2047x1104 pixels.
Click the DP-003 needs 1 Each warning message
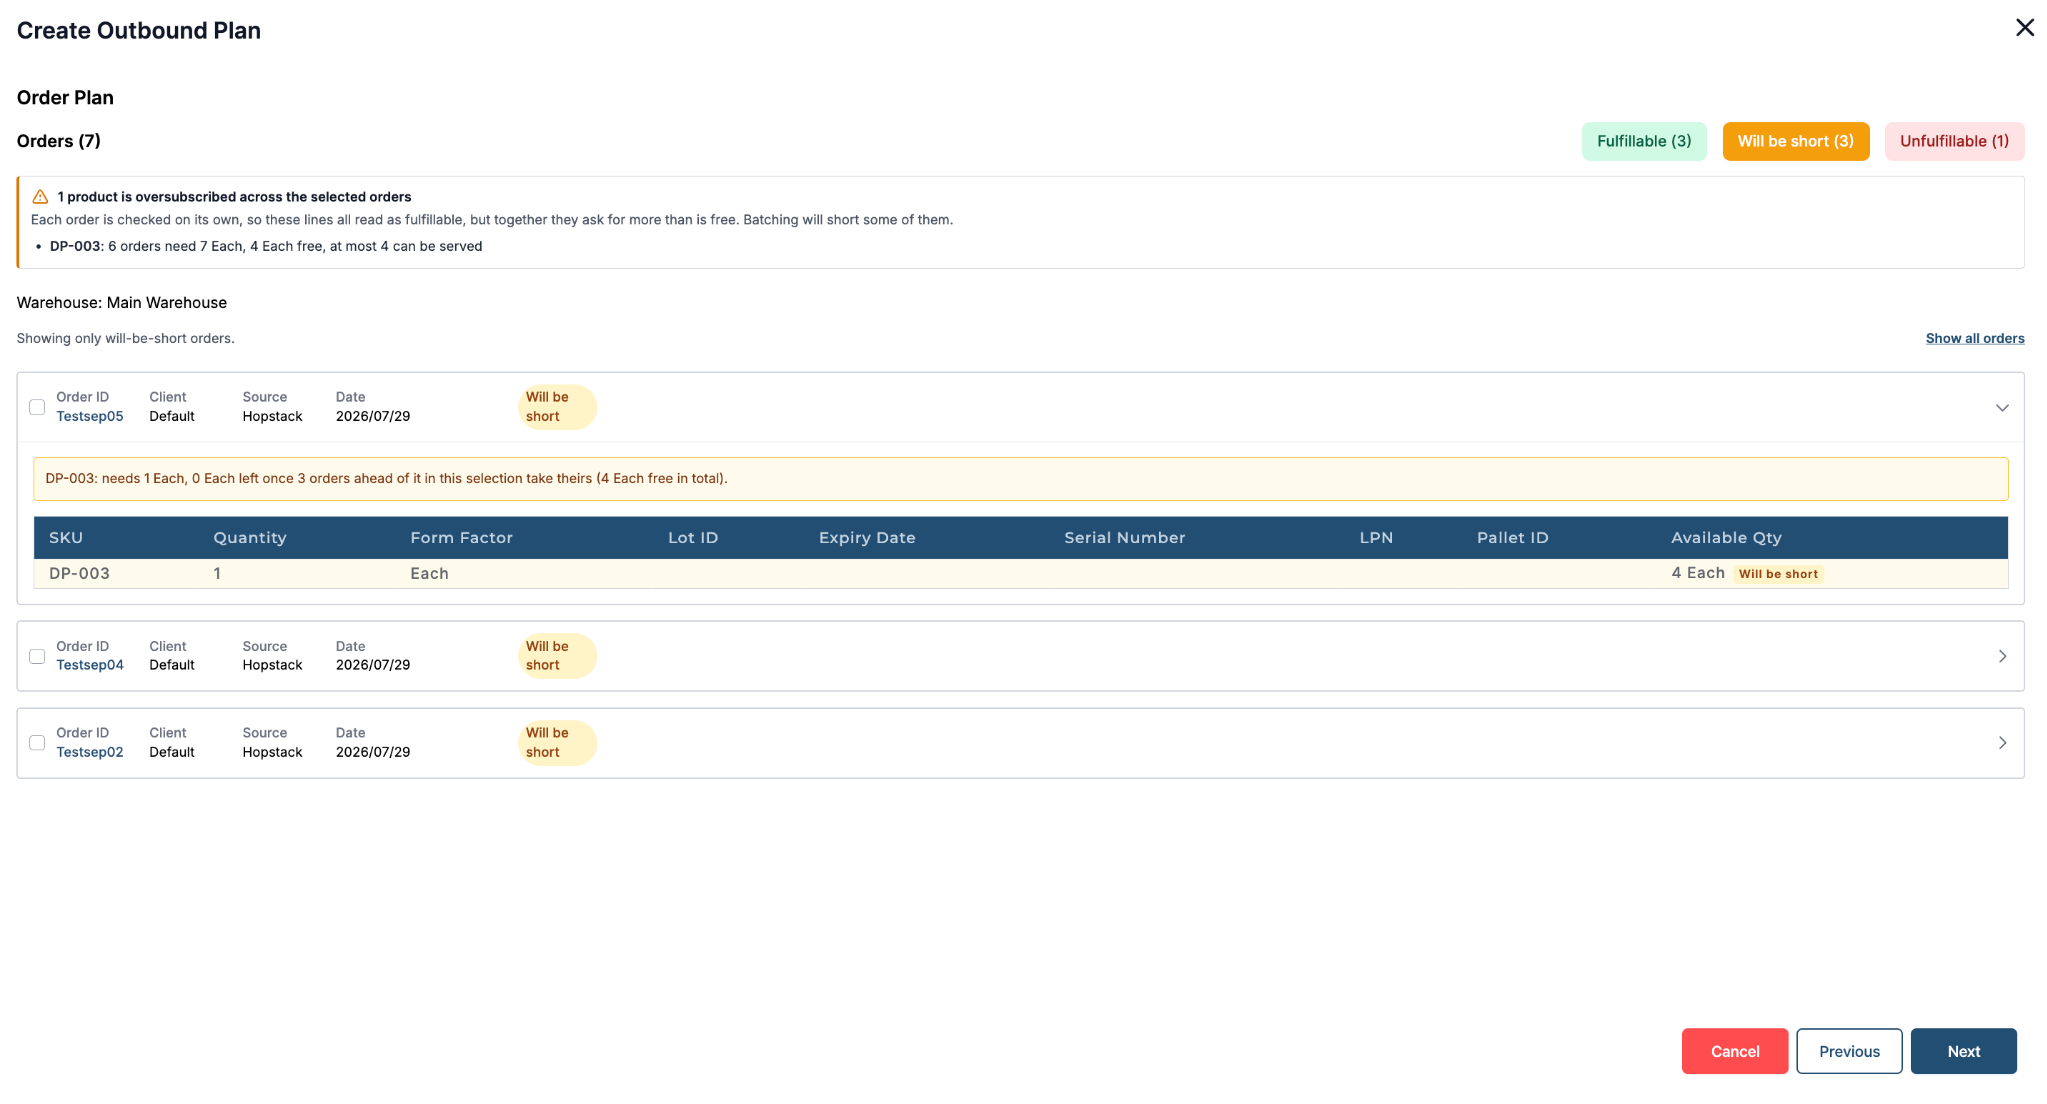click(1020, 479)
